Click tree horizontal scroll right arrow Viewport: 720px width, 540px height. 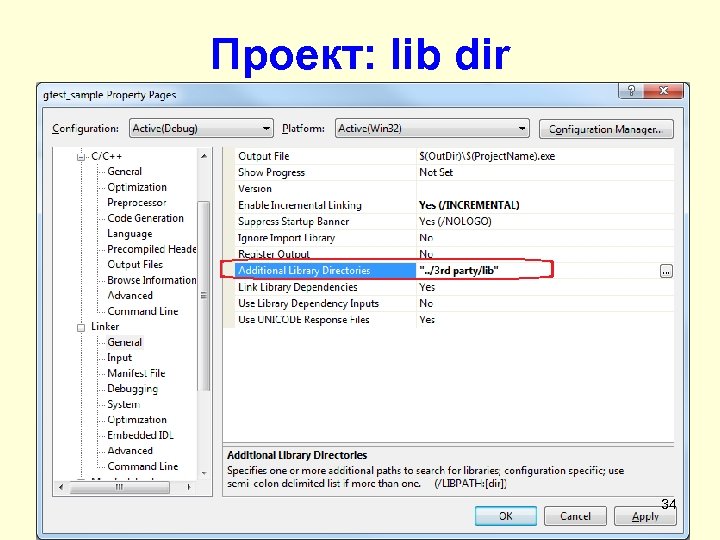189,487
